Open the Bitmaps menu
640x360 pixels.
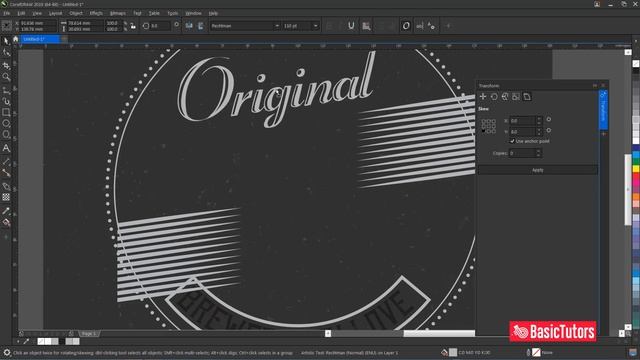pyautogui.click(x=118, y=13)
